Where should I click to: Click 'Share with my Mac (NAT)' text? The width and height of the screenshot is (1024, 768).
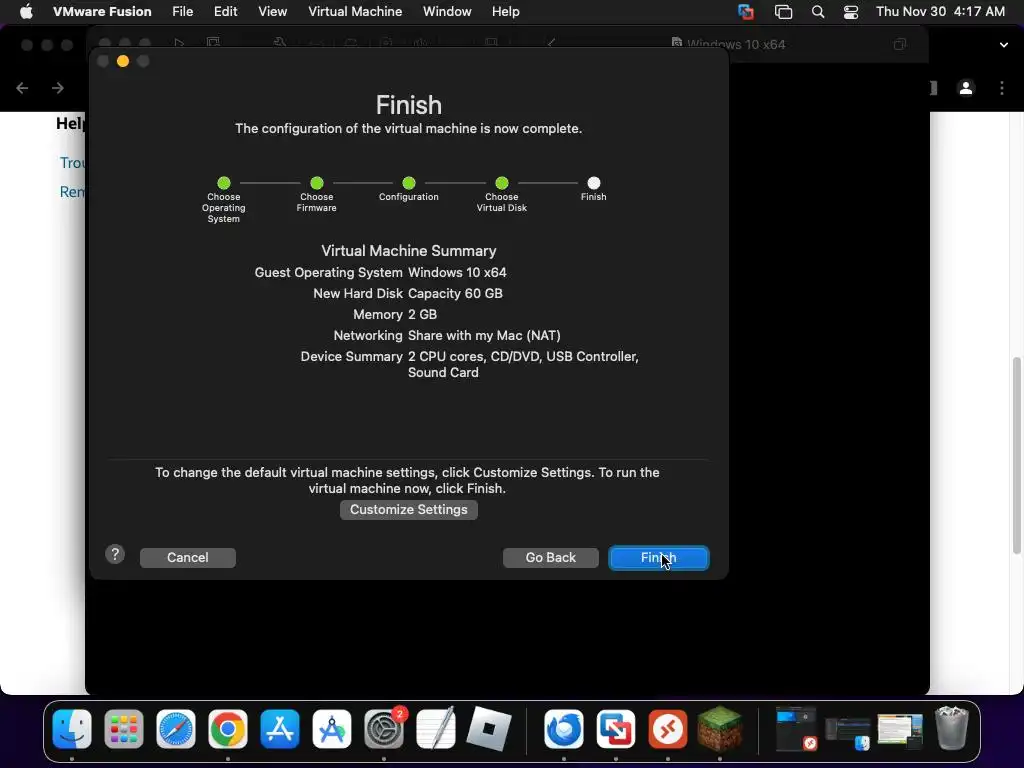click(485, 335)
